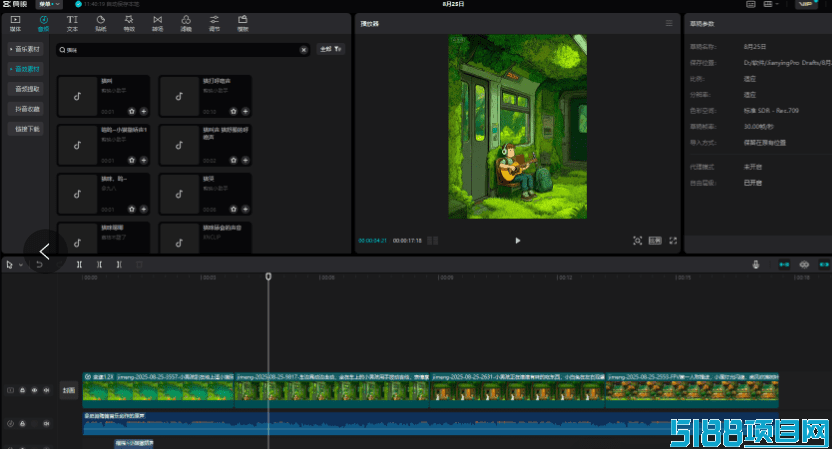Select 音频提取 audio extraction
This screenshot has width=832, height=449.
25,89
